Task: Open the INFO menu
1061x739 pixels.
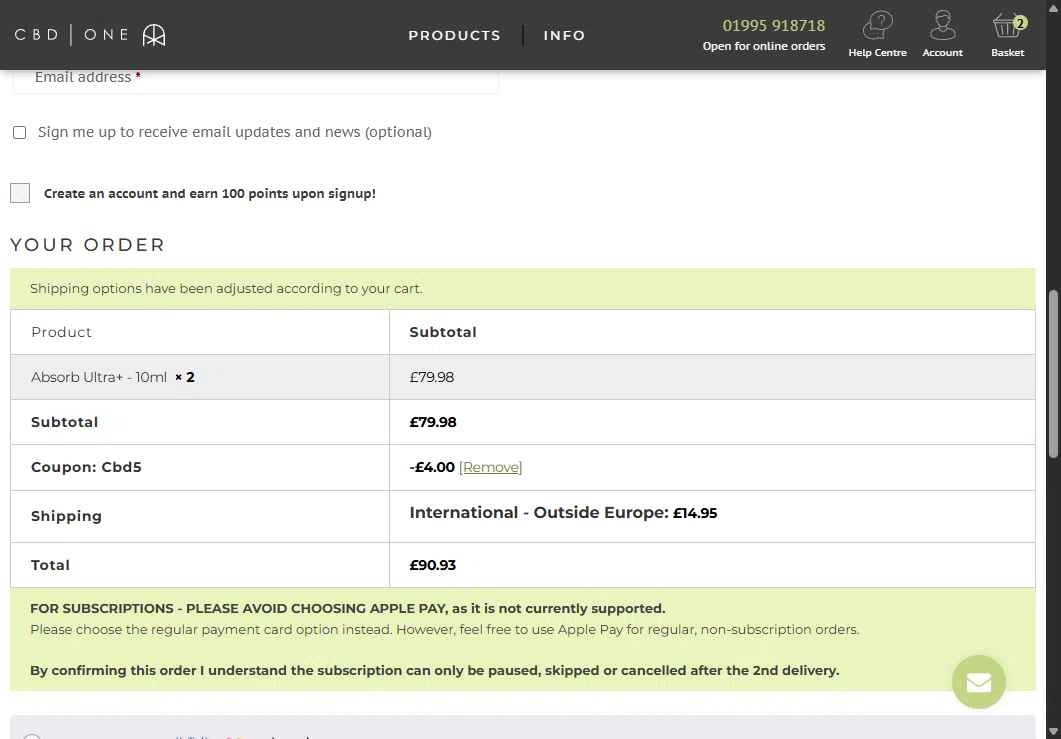Action: (x=564, y=35)
